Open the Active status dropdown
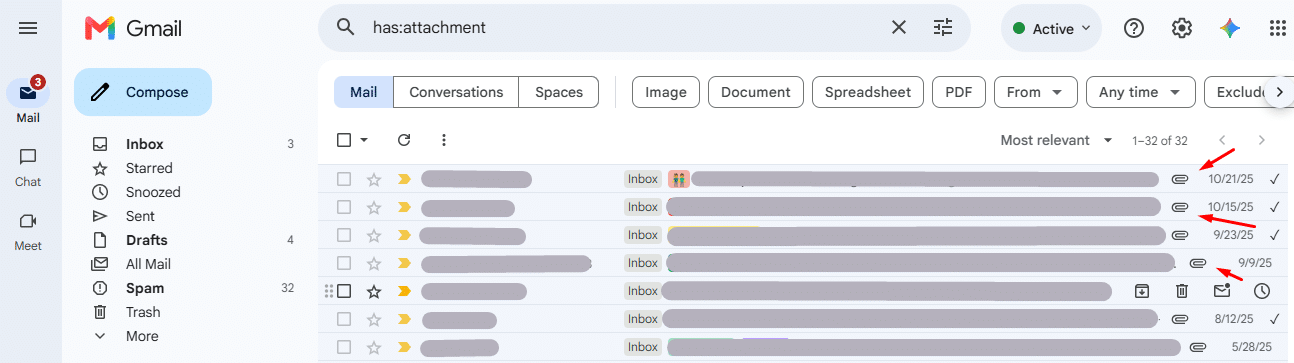This screenshot has height=363, width=1294. [x=1051, y=29]
